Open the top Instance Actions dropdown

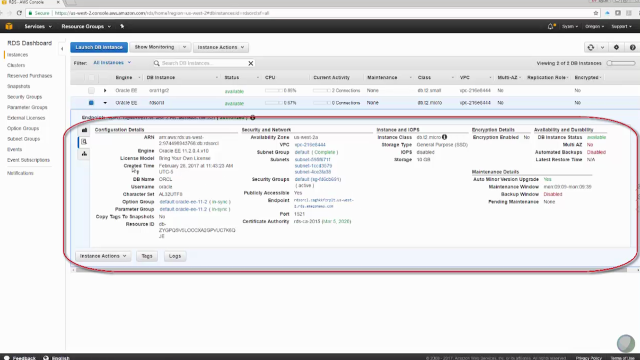click(220, 47)
